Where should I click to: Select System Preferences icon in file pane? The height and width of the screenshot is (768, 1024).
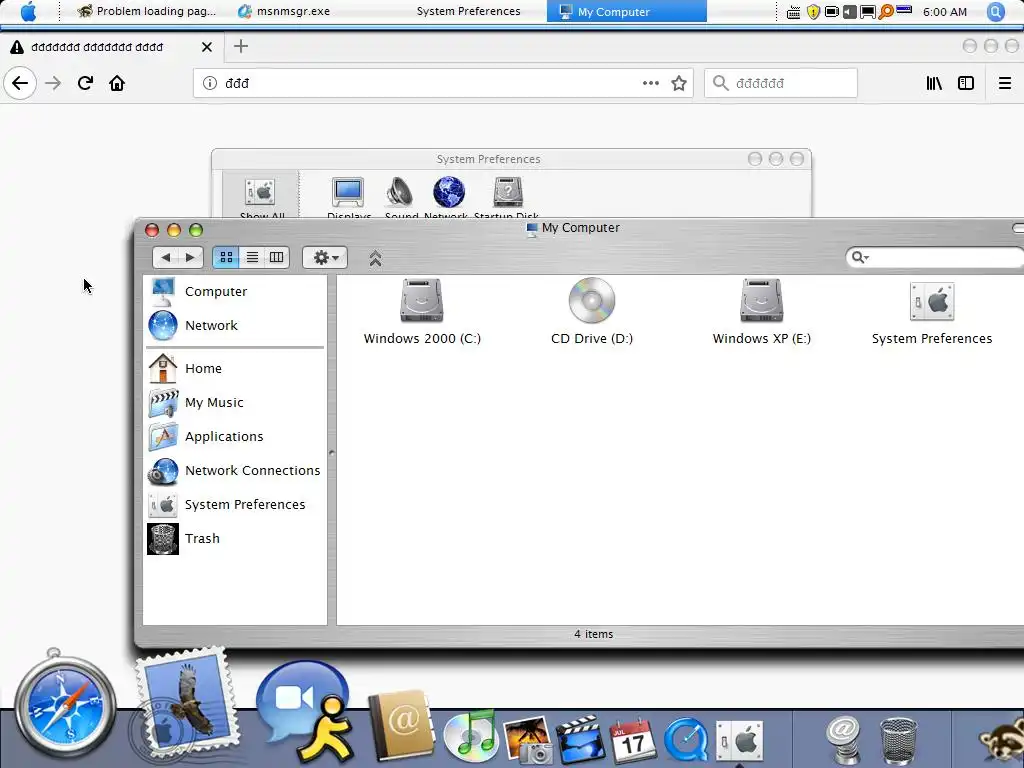932,312
